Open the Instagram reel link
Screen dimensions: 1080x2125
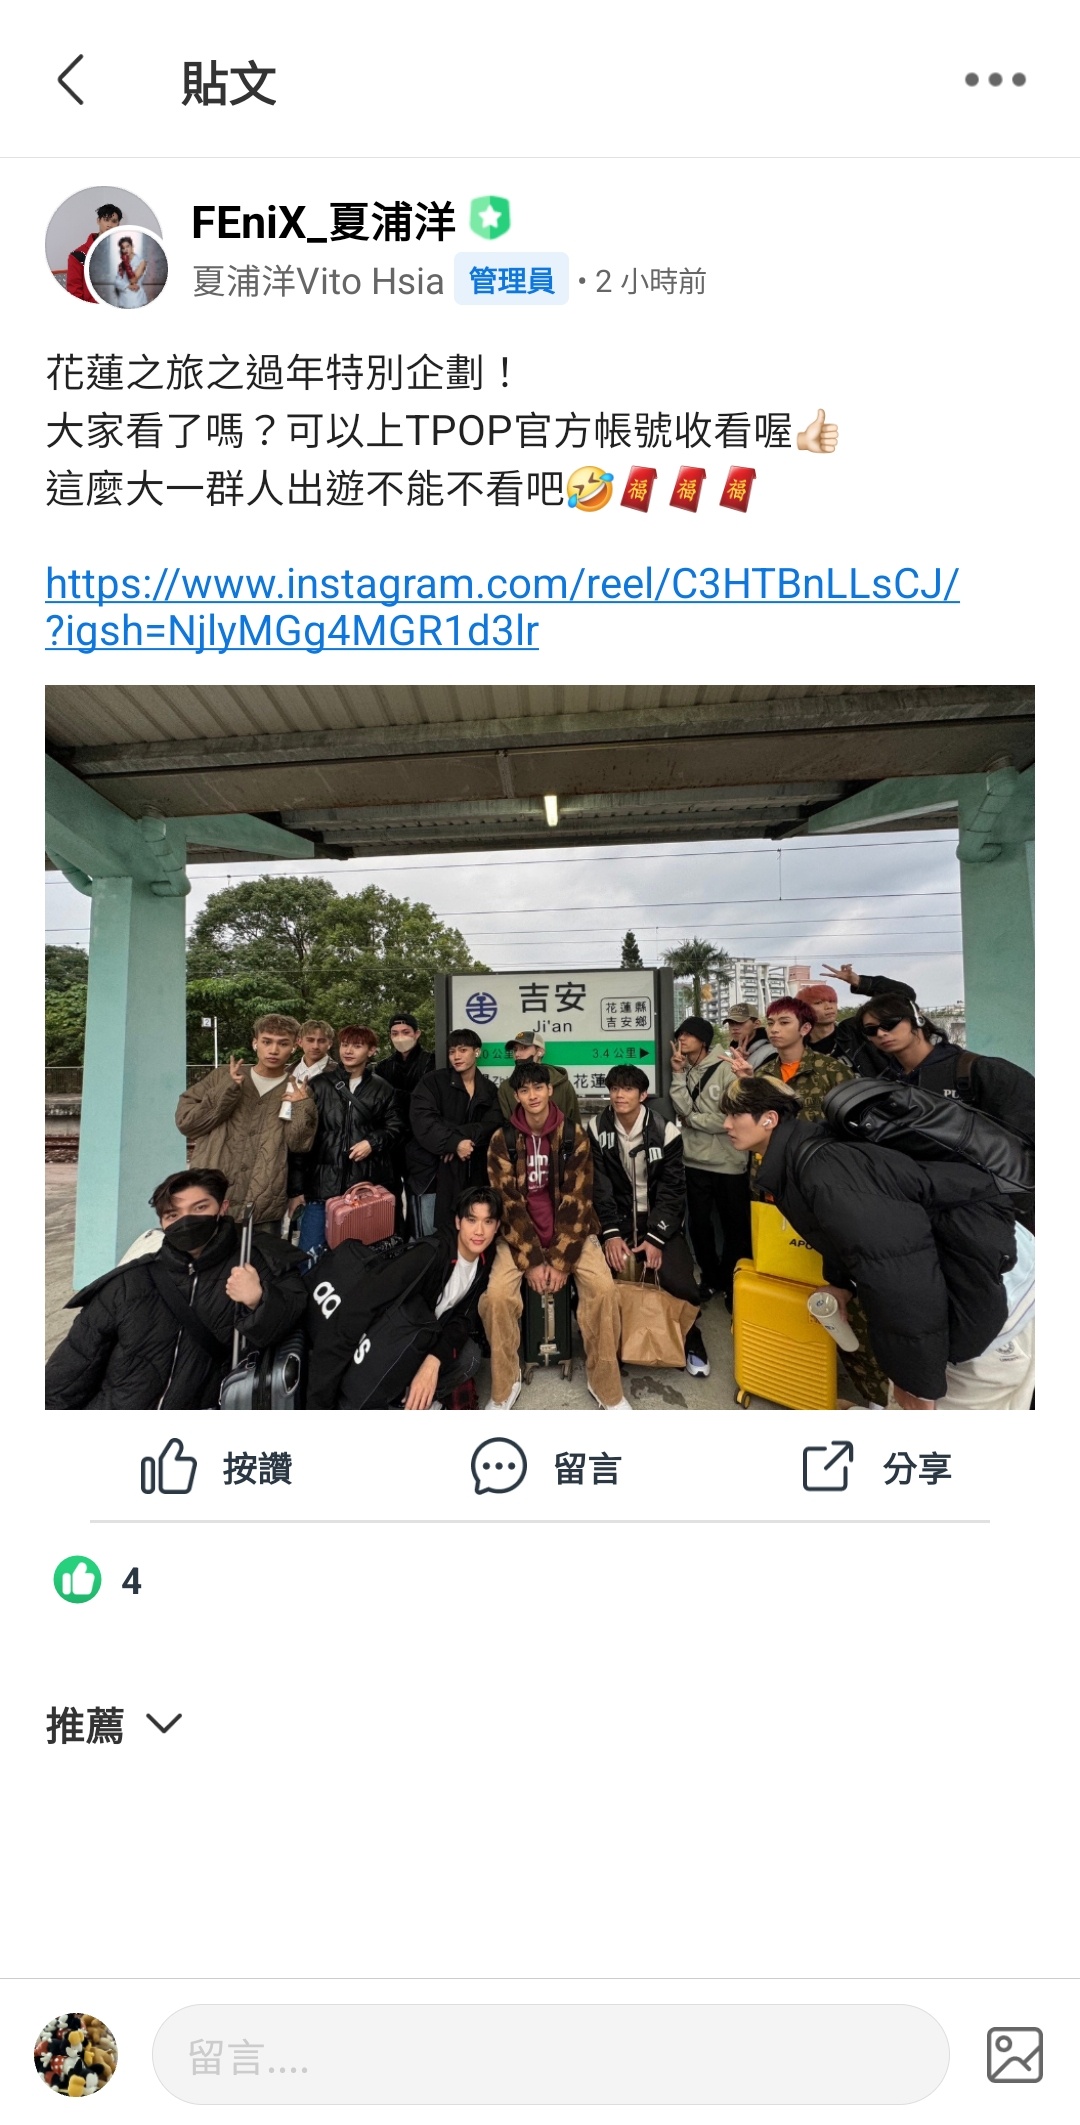(502, 607)
